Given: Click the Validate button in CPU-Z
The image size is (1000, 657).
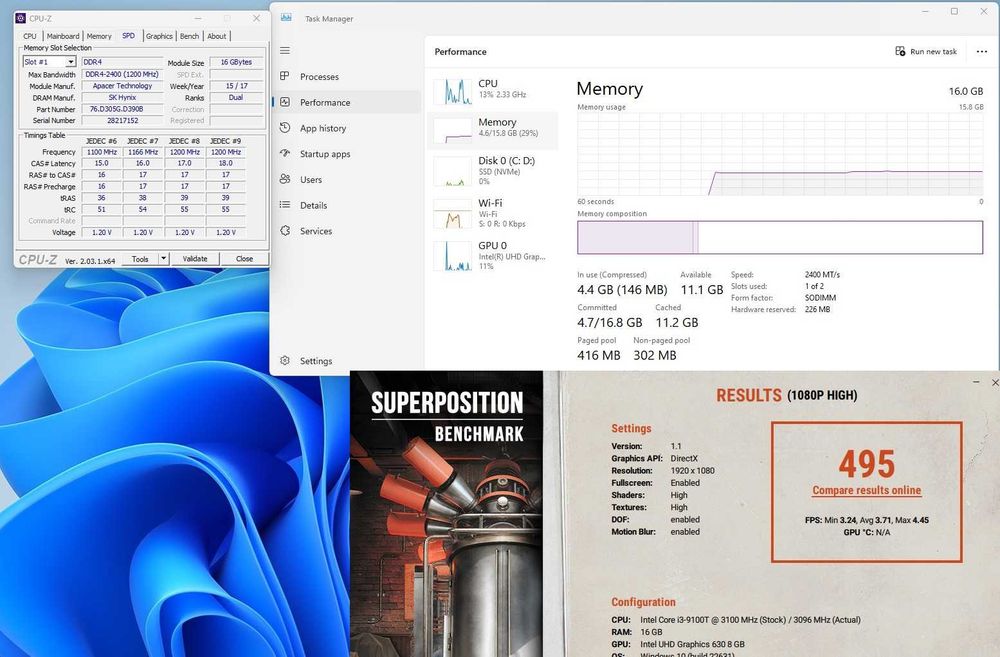Looking at the screenshot, I should pyautogui.click(x=195, y=258).
